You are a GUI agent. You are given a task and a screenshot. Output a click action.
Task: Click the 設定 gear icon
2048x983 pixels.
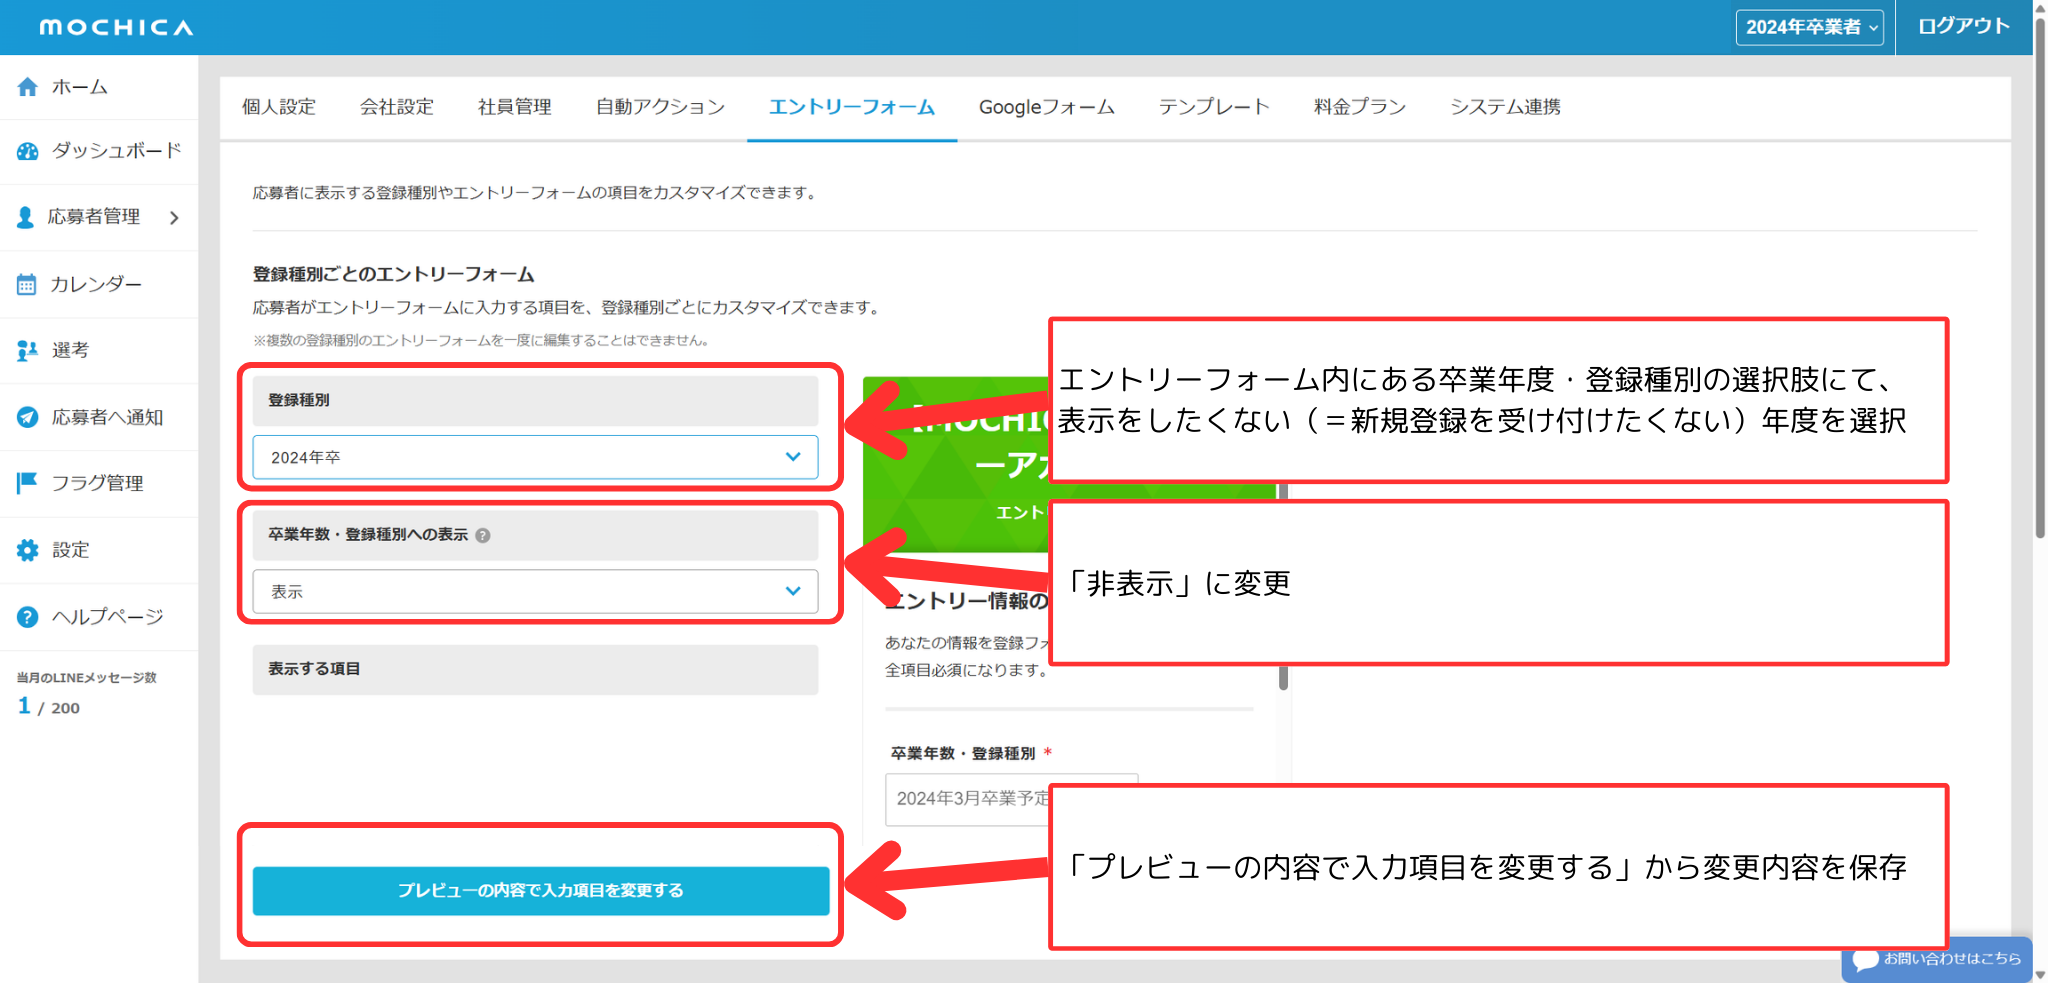[27, 550]
